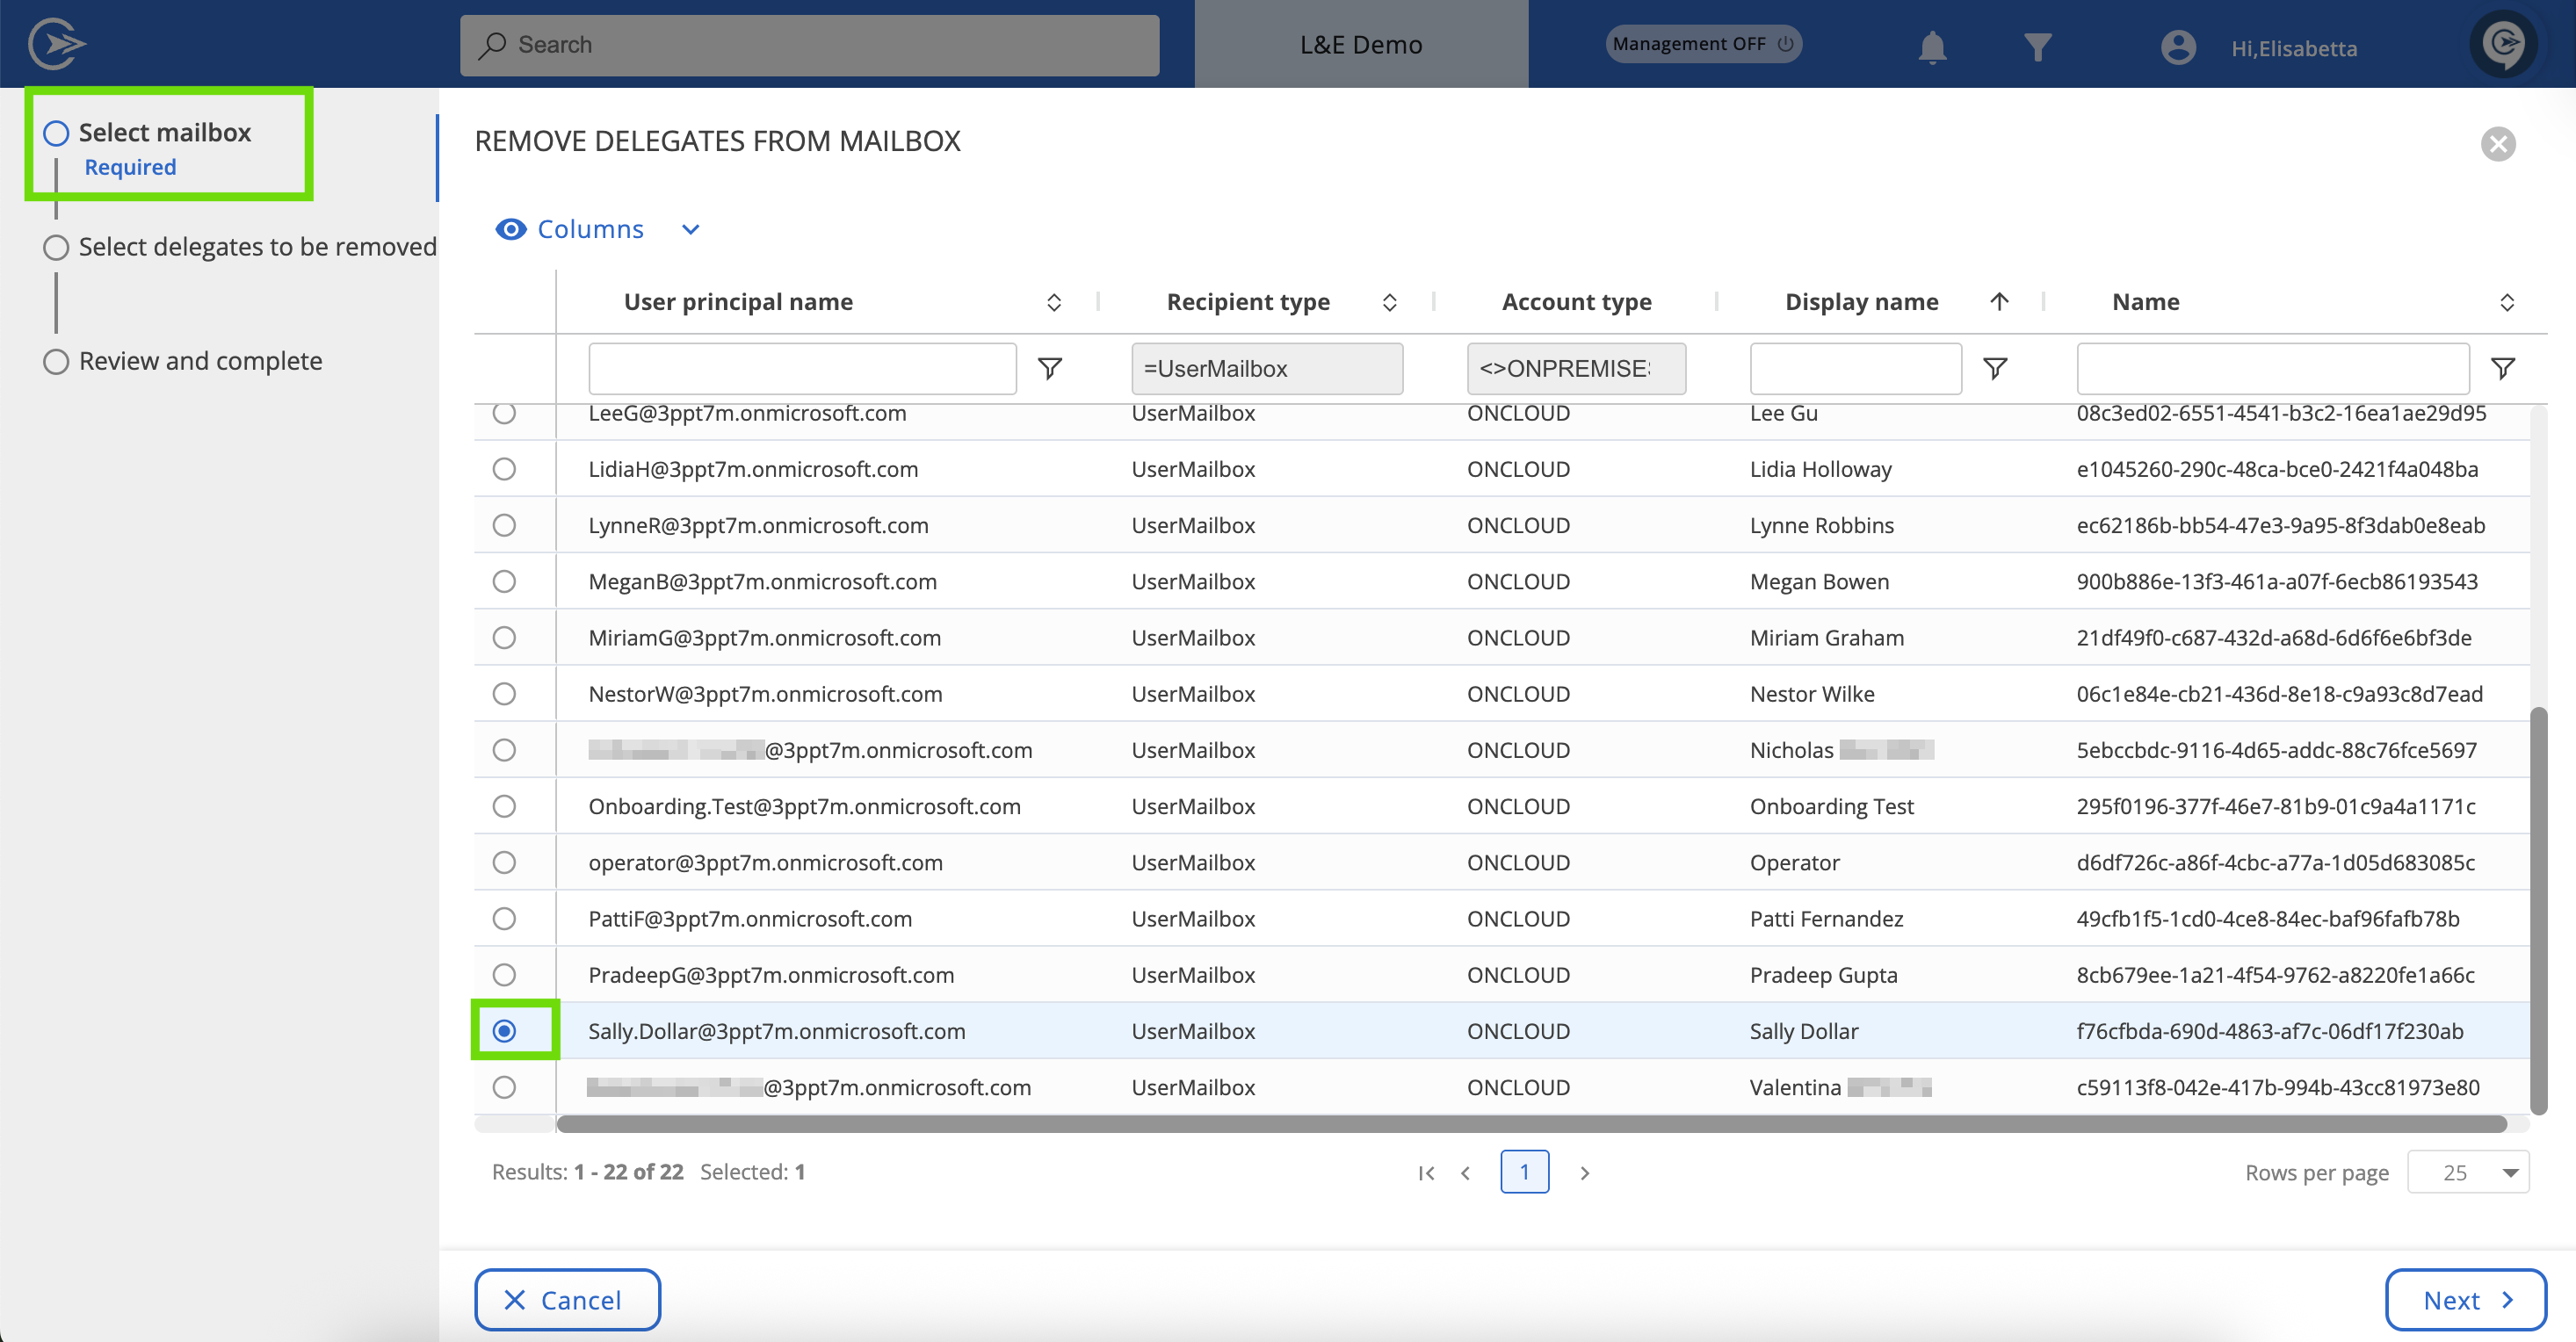
Task: Select the Valentina mailbox radio button
Action: tap(504, 1086)
